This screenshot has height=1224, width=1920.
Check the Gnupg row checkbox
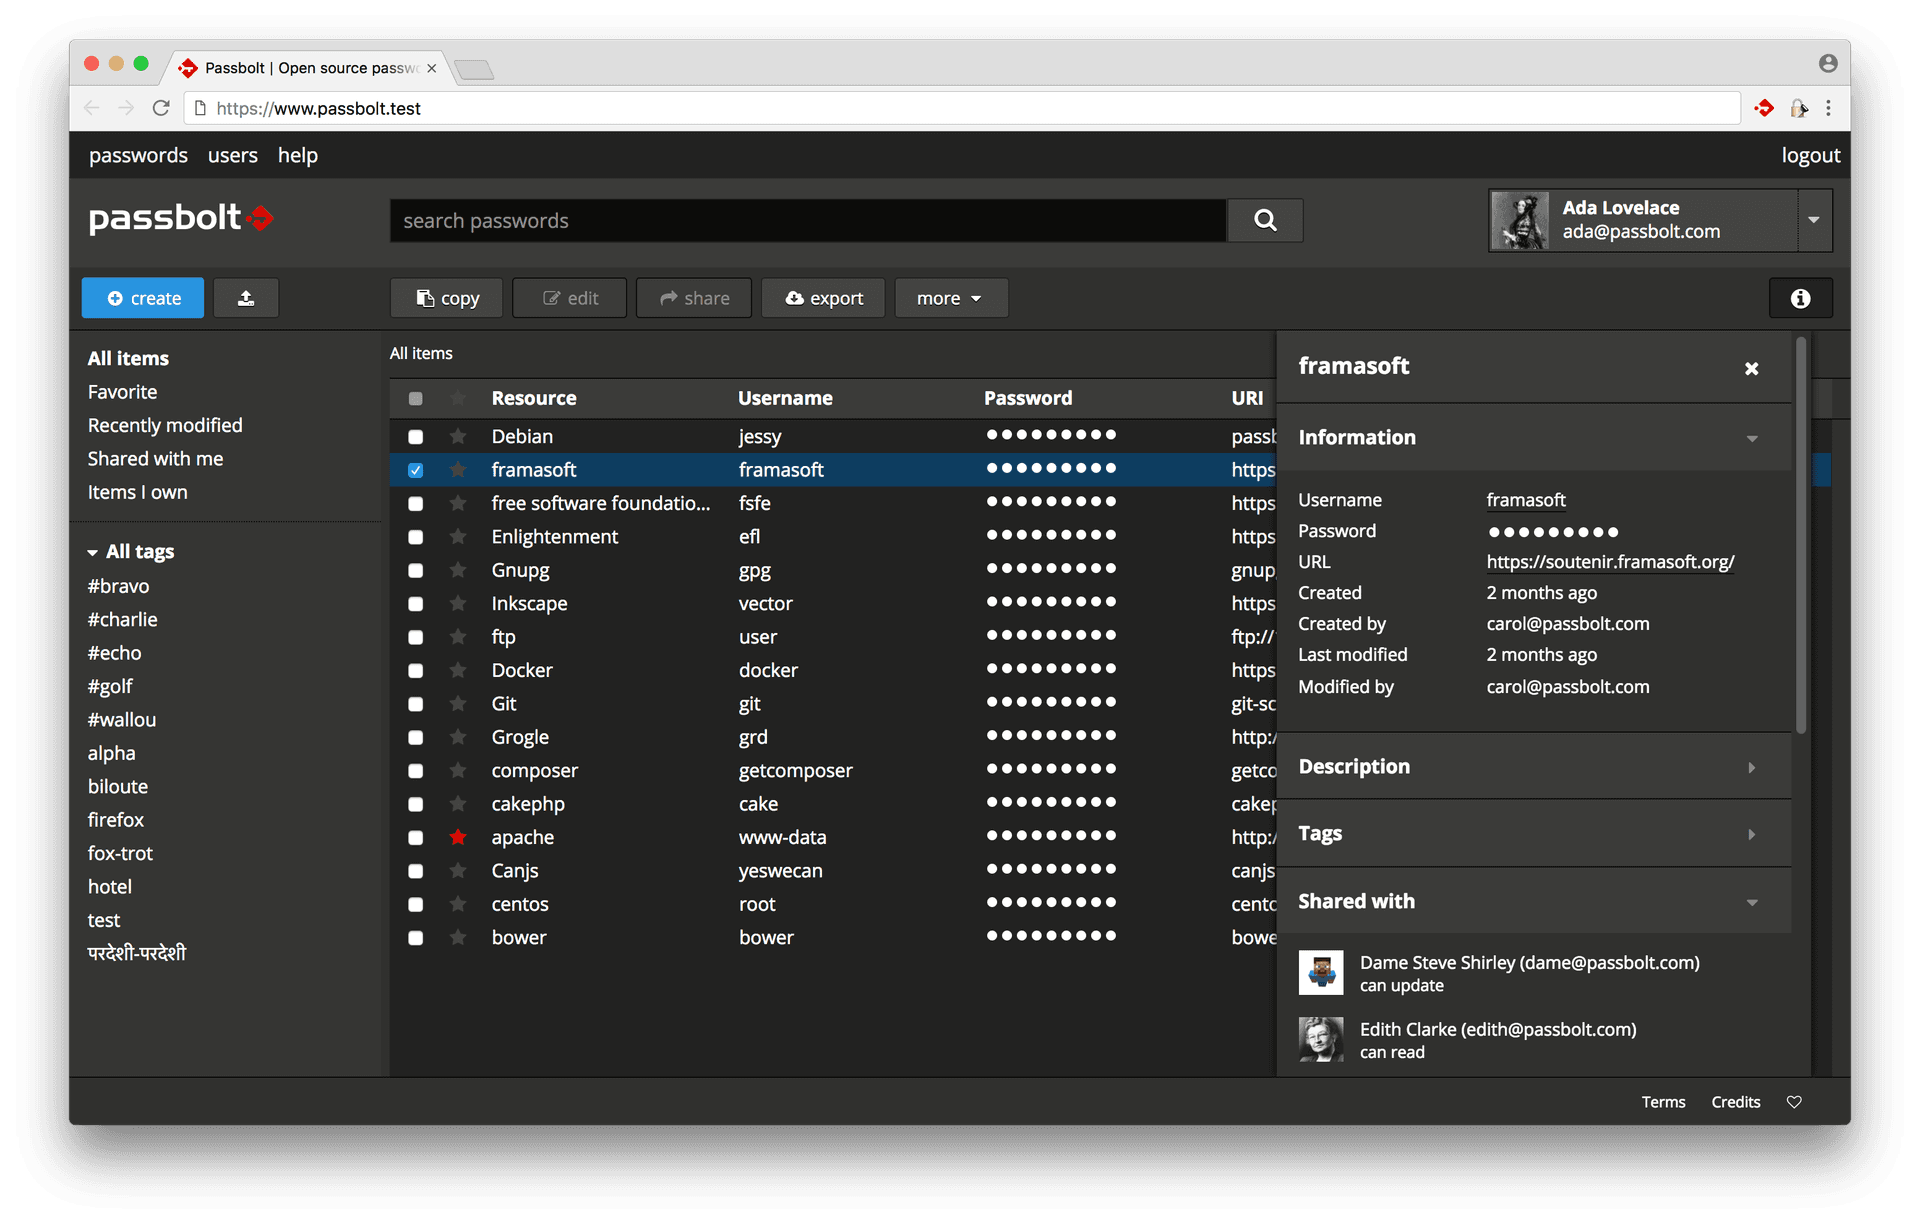coord(416,571)
